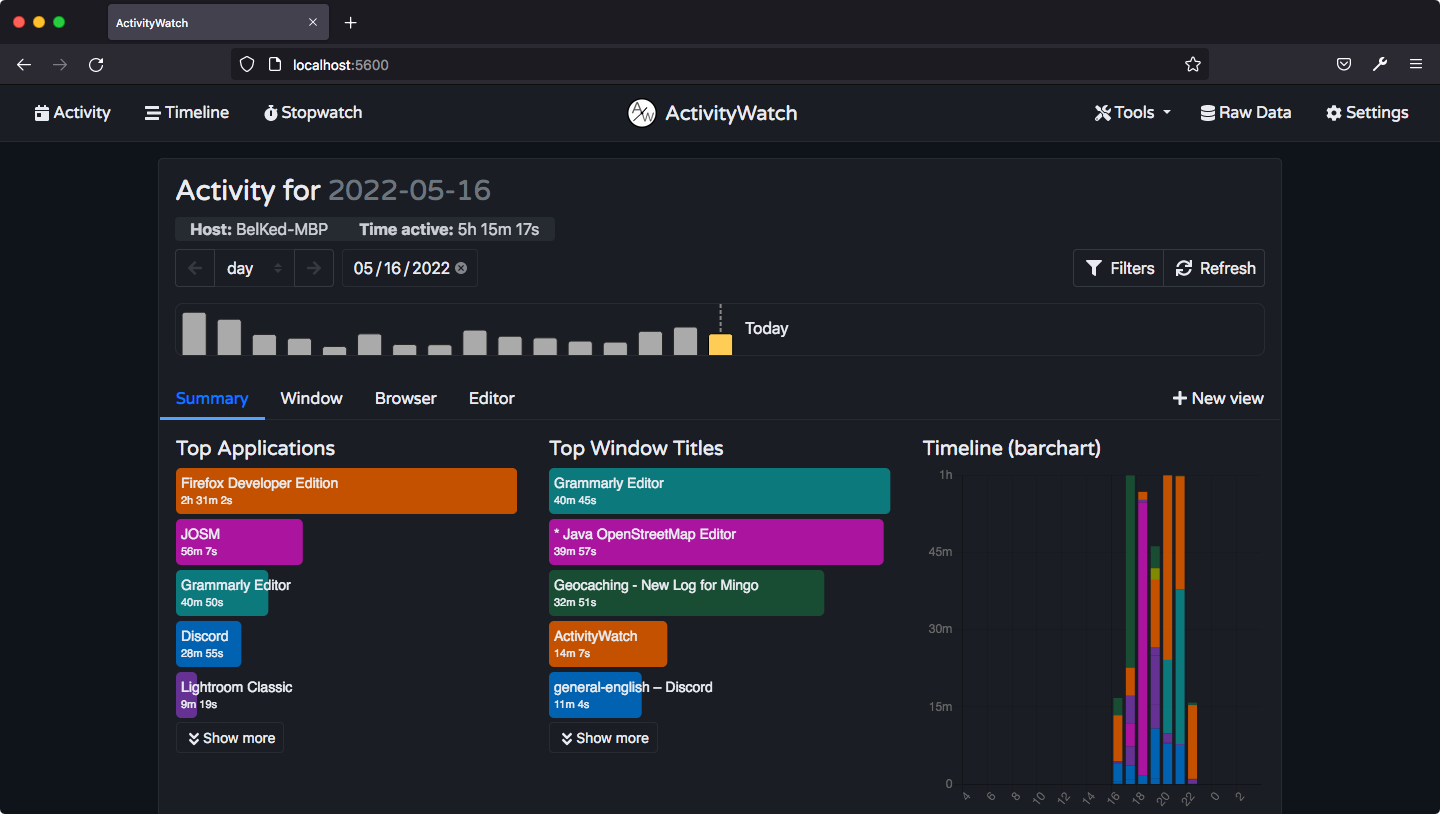Go to previous day arrow
Image resolution: width=1440 pixels, height=814 pixels.
point(195,268)
